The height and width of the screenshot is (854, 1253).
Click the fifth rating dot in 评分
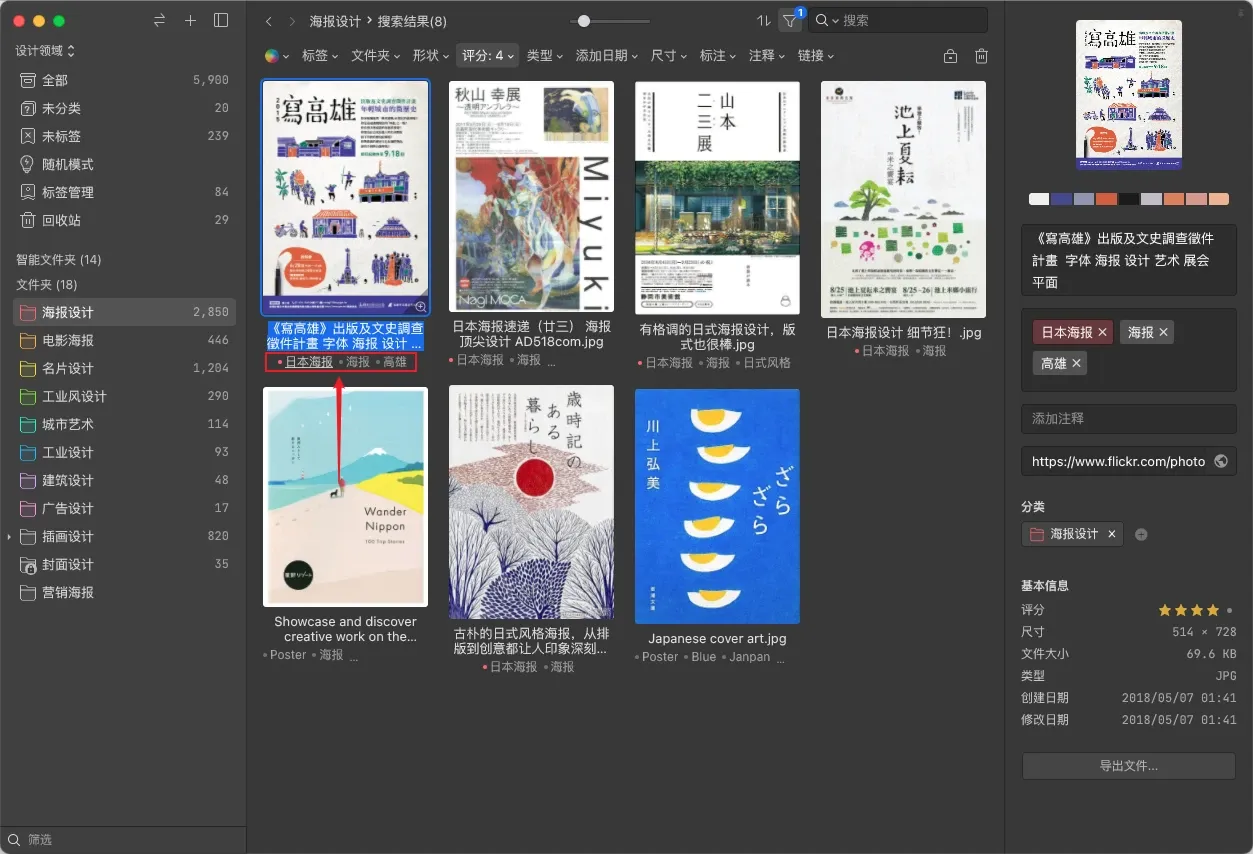(1230, 610)
